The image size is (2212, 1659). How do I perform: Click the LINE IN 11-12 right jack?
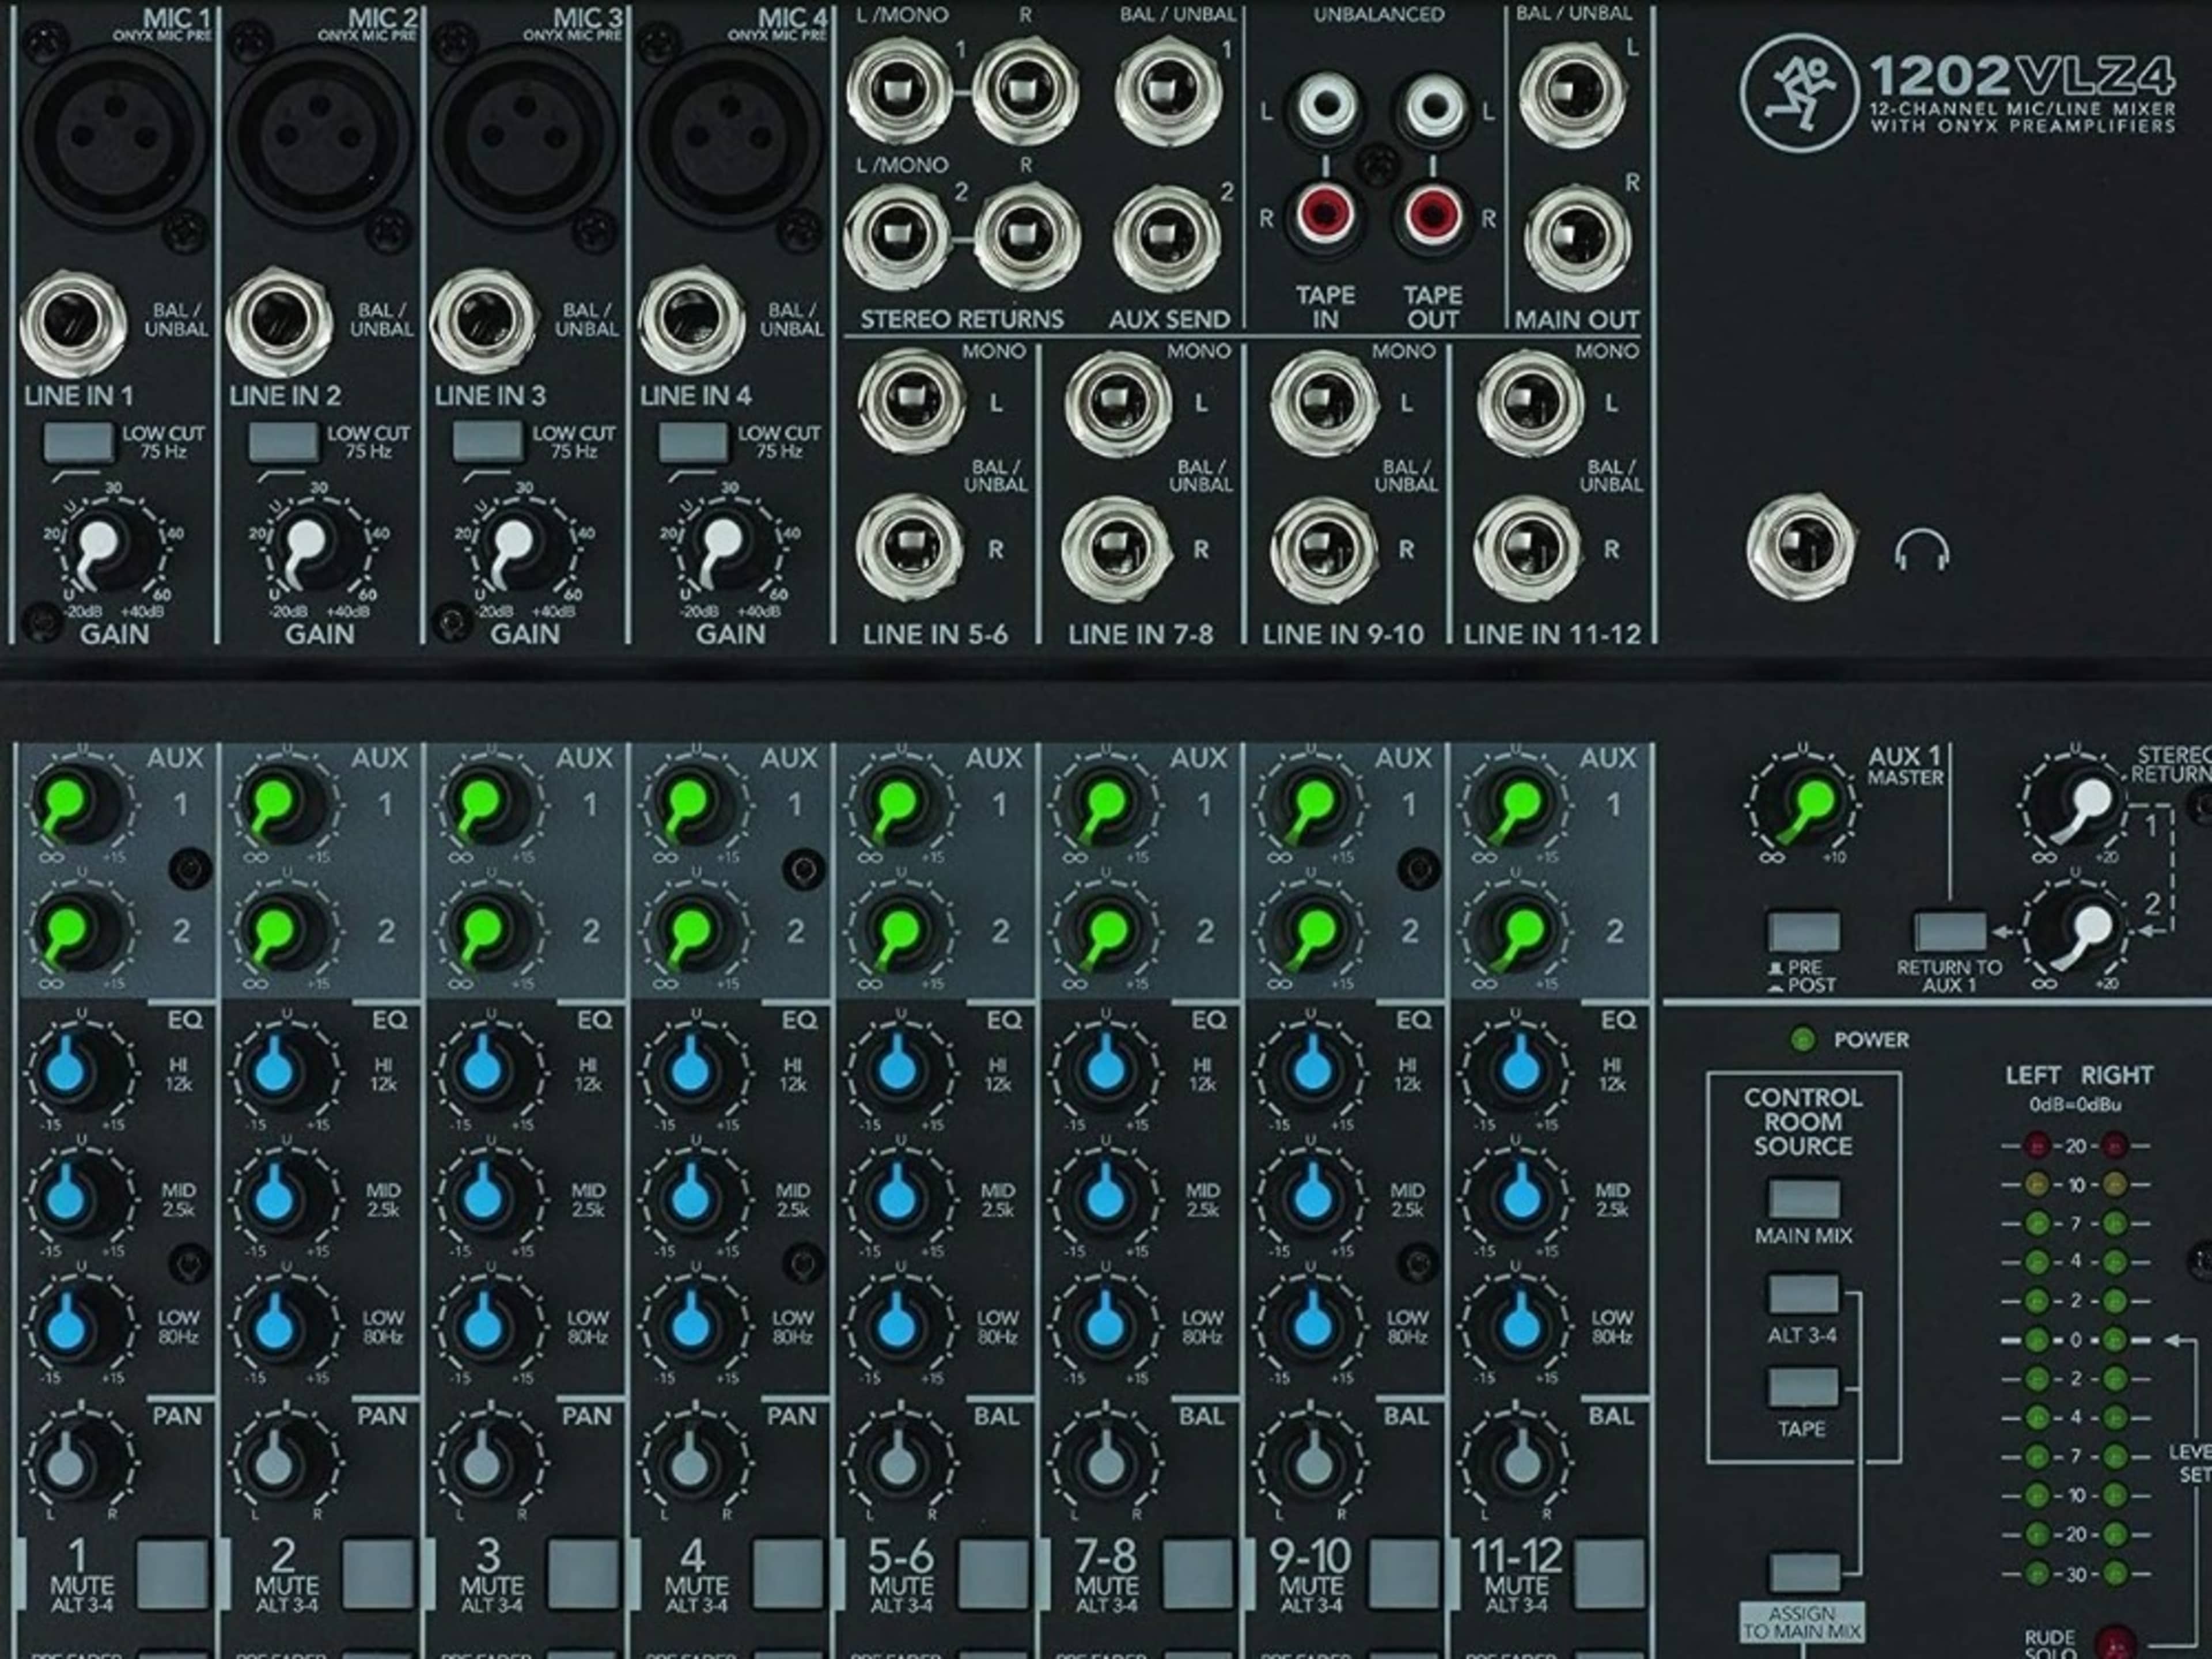(x=1527, y=549)
